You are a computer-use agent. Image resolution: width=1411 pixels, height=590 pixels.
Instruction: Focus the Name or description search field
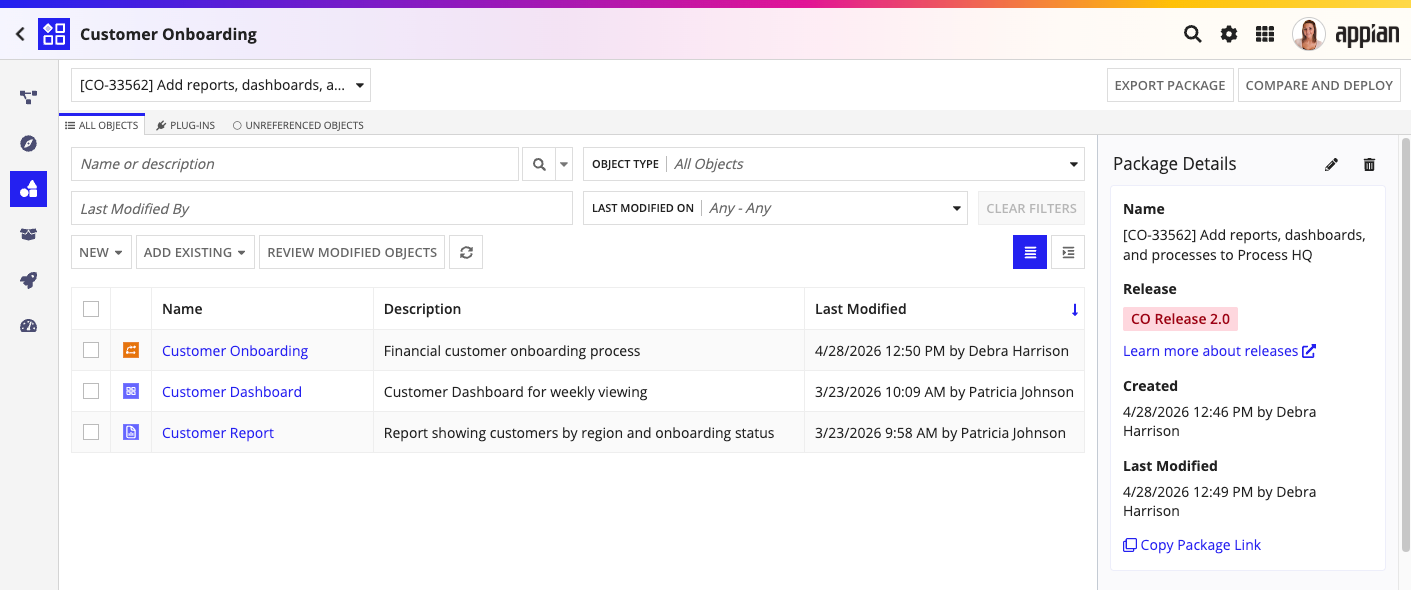(x=295, y=164)
